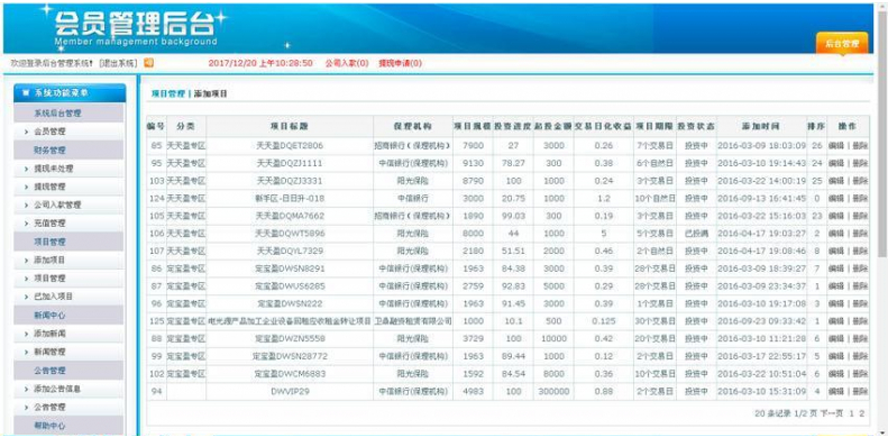The image size is (888, 436).
Task: Expand the arrow beside 公司入款管理
Action: pyautogui.click(x=26, y=205)
